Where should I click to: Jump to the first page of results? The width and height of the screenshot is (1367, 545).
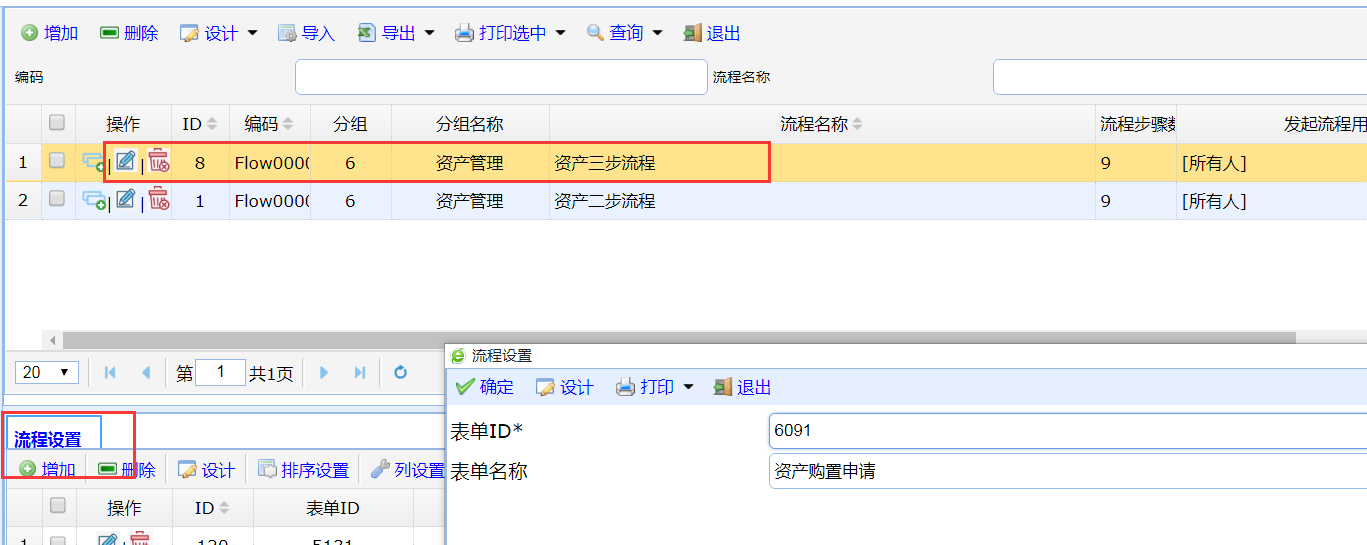(110, 373)
